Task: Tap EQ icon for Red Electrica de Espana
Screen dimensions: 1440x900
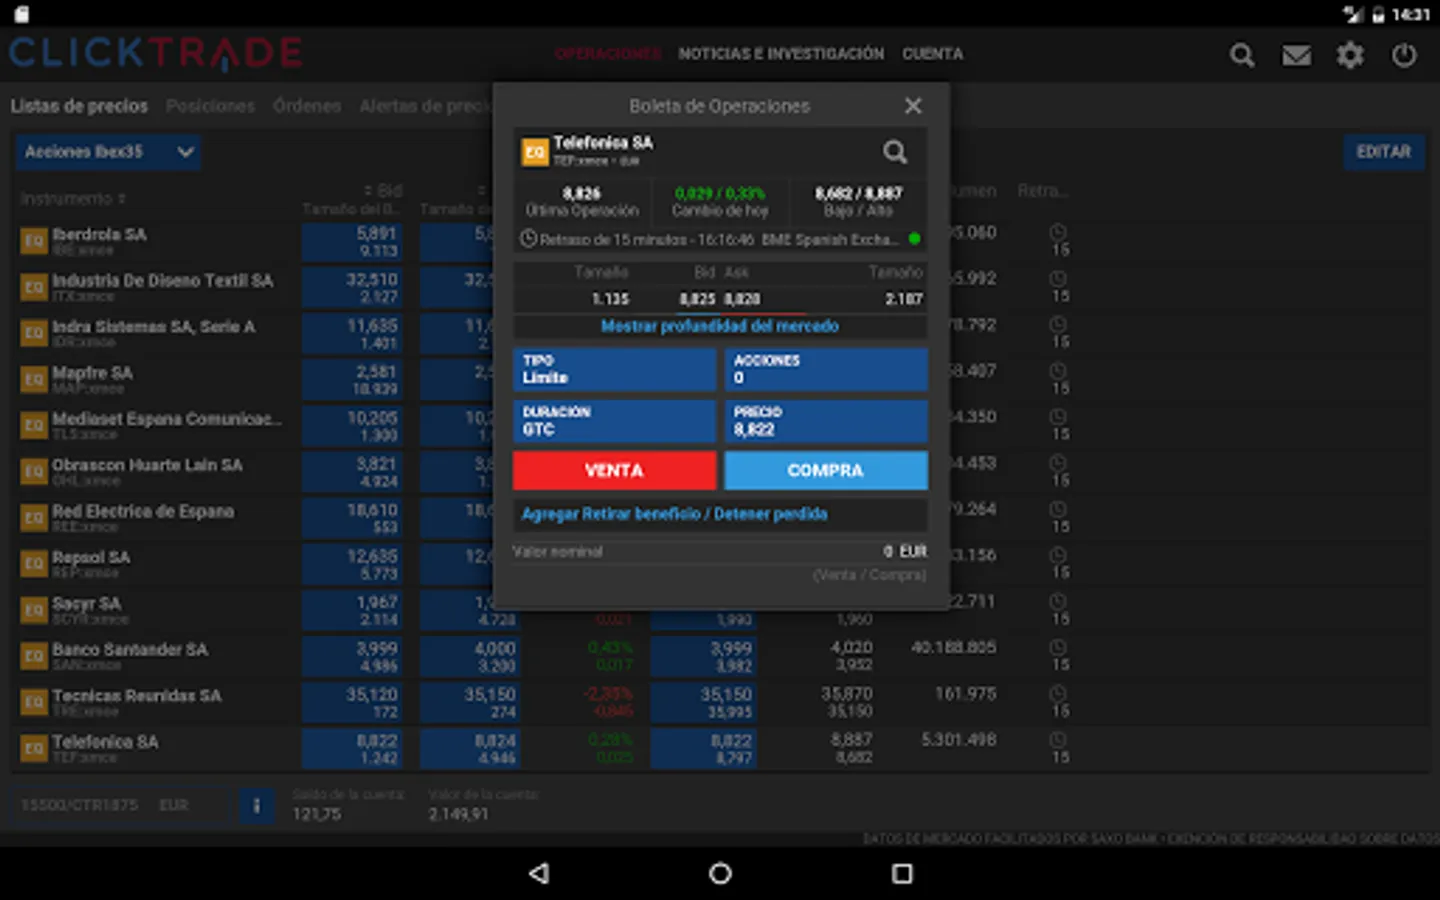Action: point(34,517)
